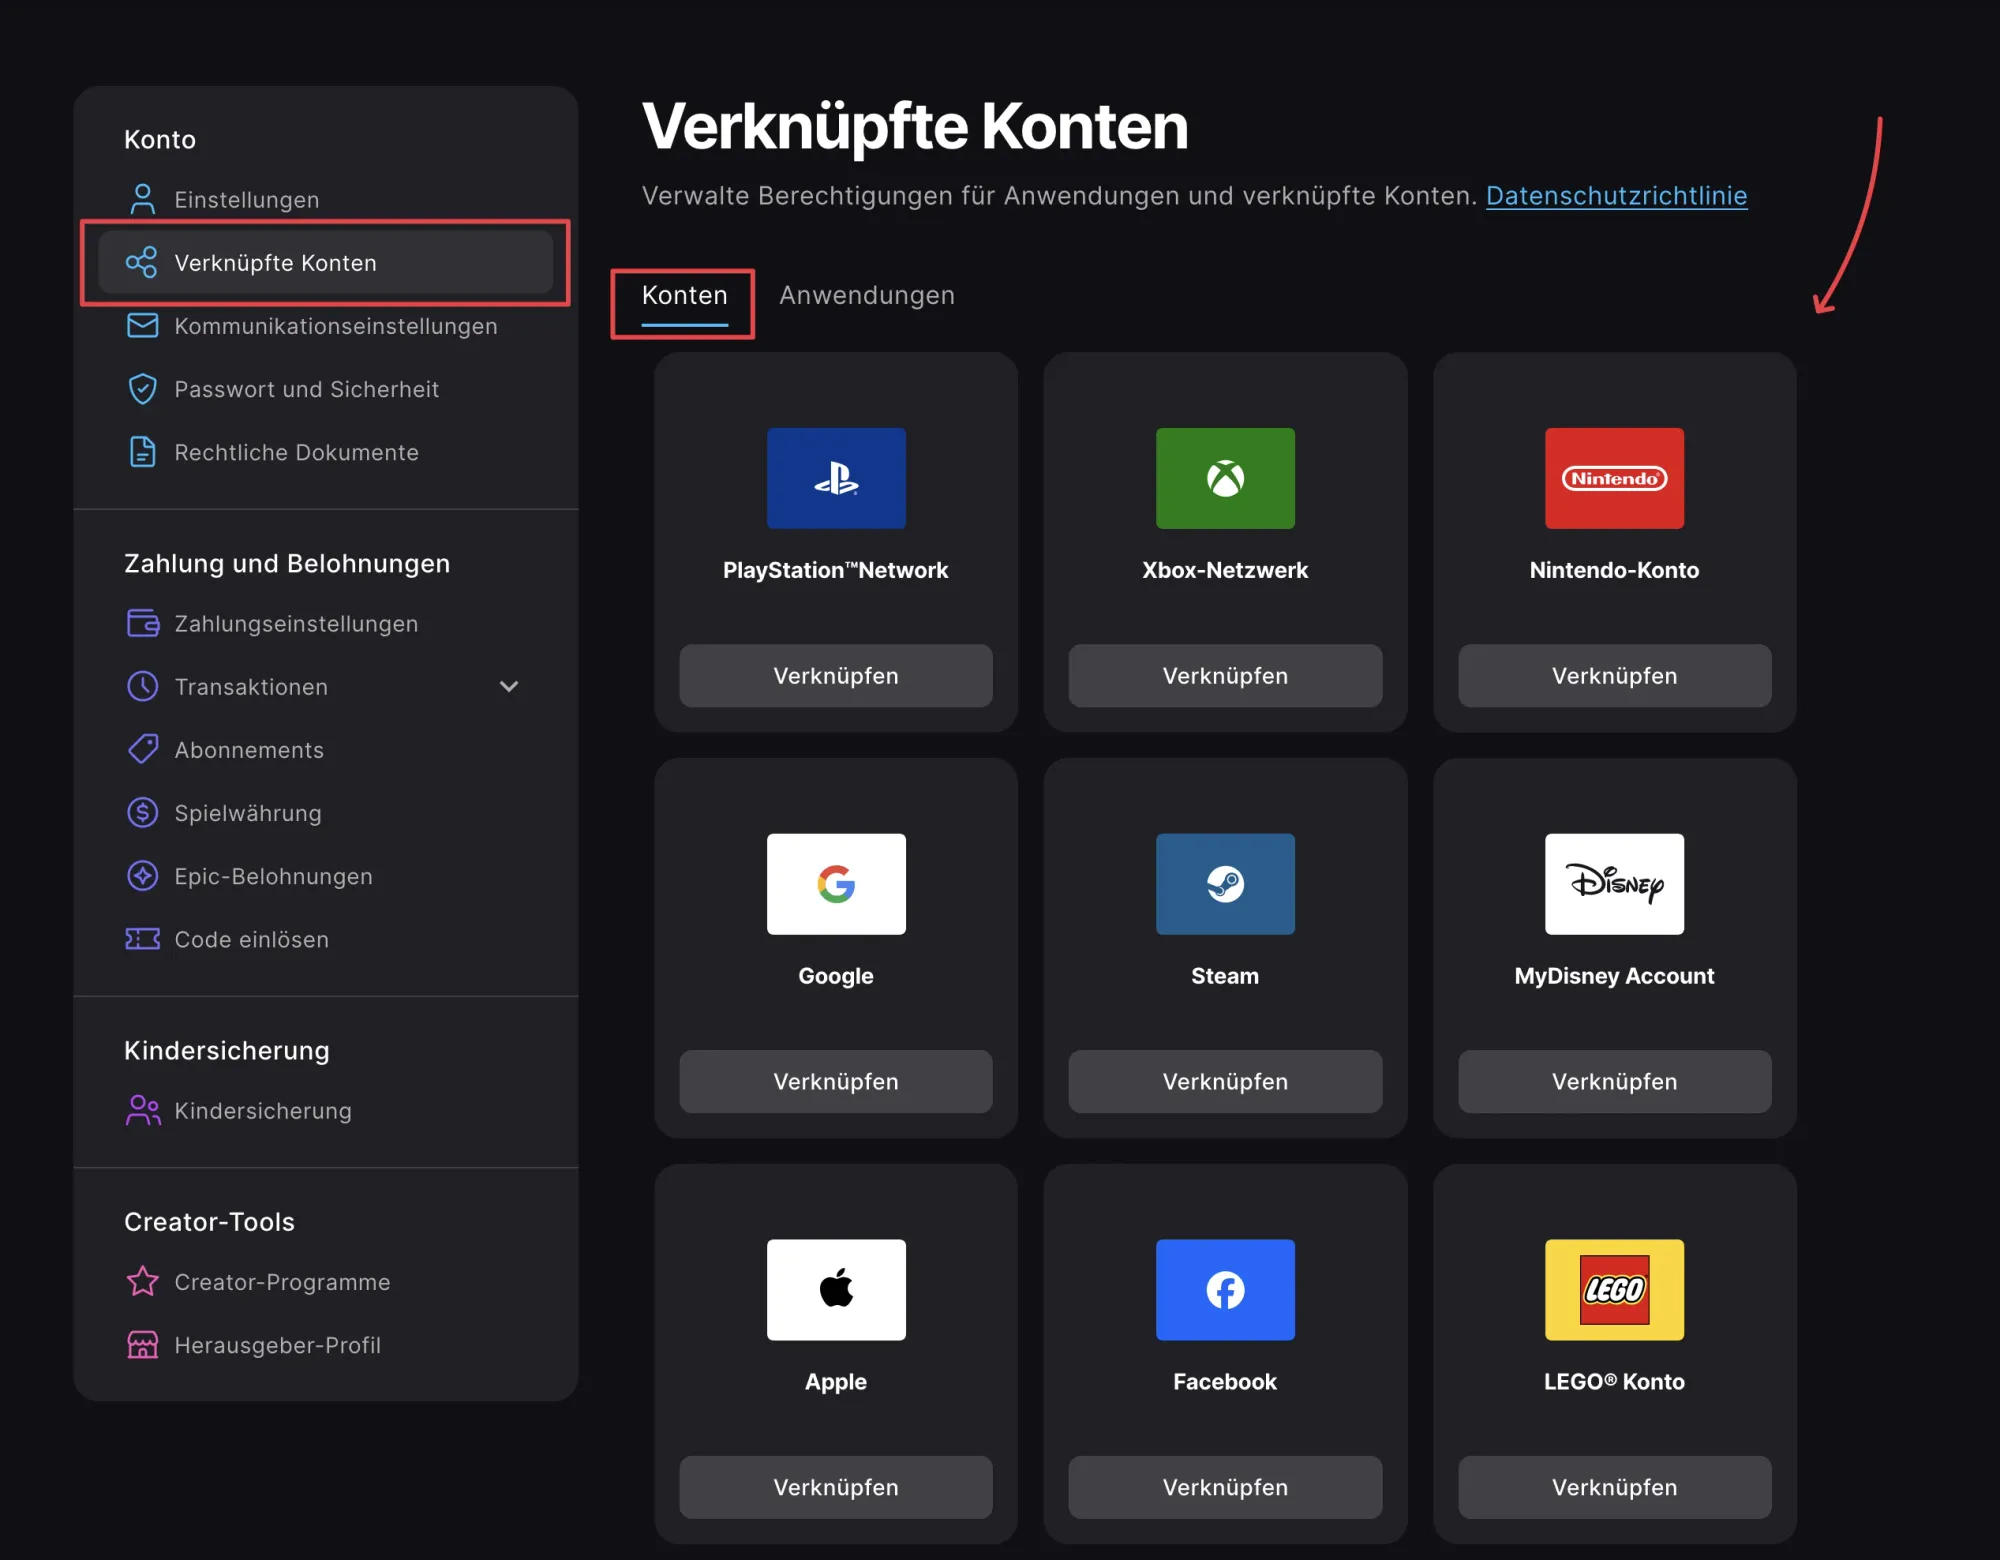Image resolution: width=2000 pixels, height=1560 pixels.
Task: Click the Spielwährung coin icon
Action: point(143,812)
